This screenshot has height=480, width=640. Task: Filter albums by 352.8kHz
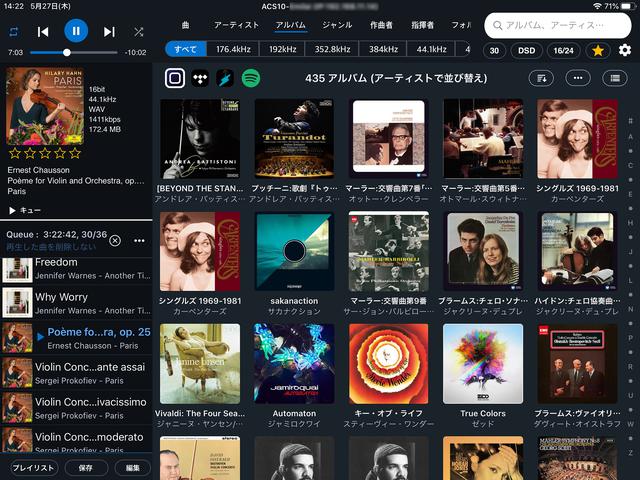click(332, 49)
